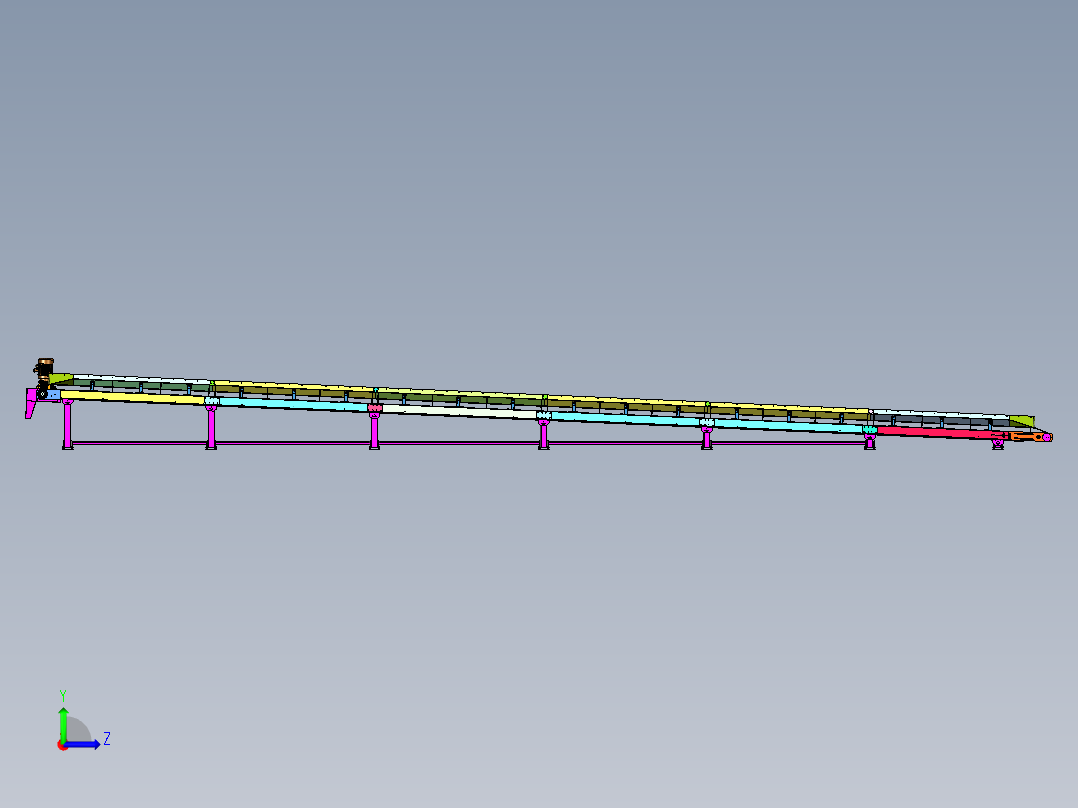The height and width of the screenshot is (808, 1078).
Task: Pick the blue gearbox block beside the motor
Action: (54, 395)
